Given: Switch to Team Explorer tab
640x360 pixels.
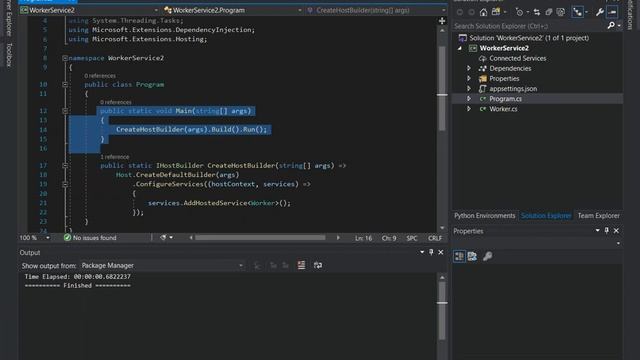Looking at the screenshot, I should pyautogui.click(x=598, y=216).
